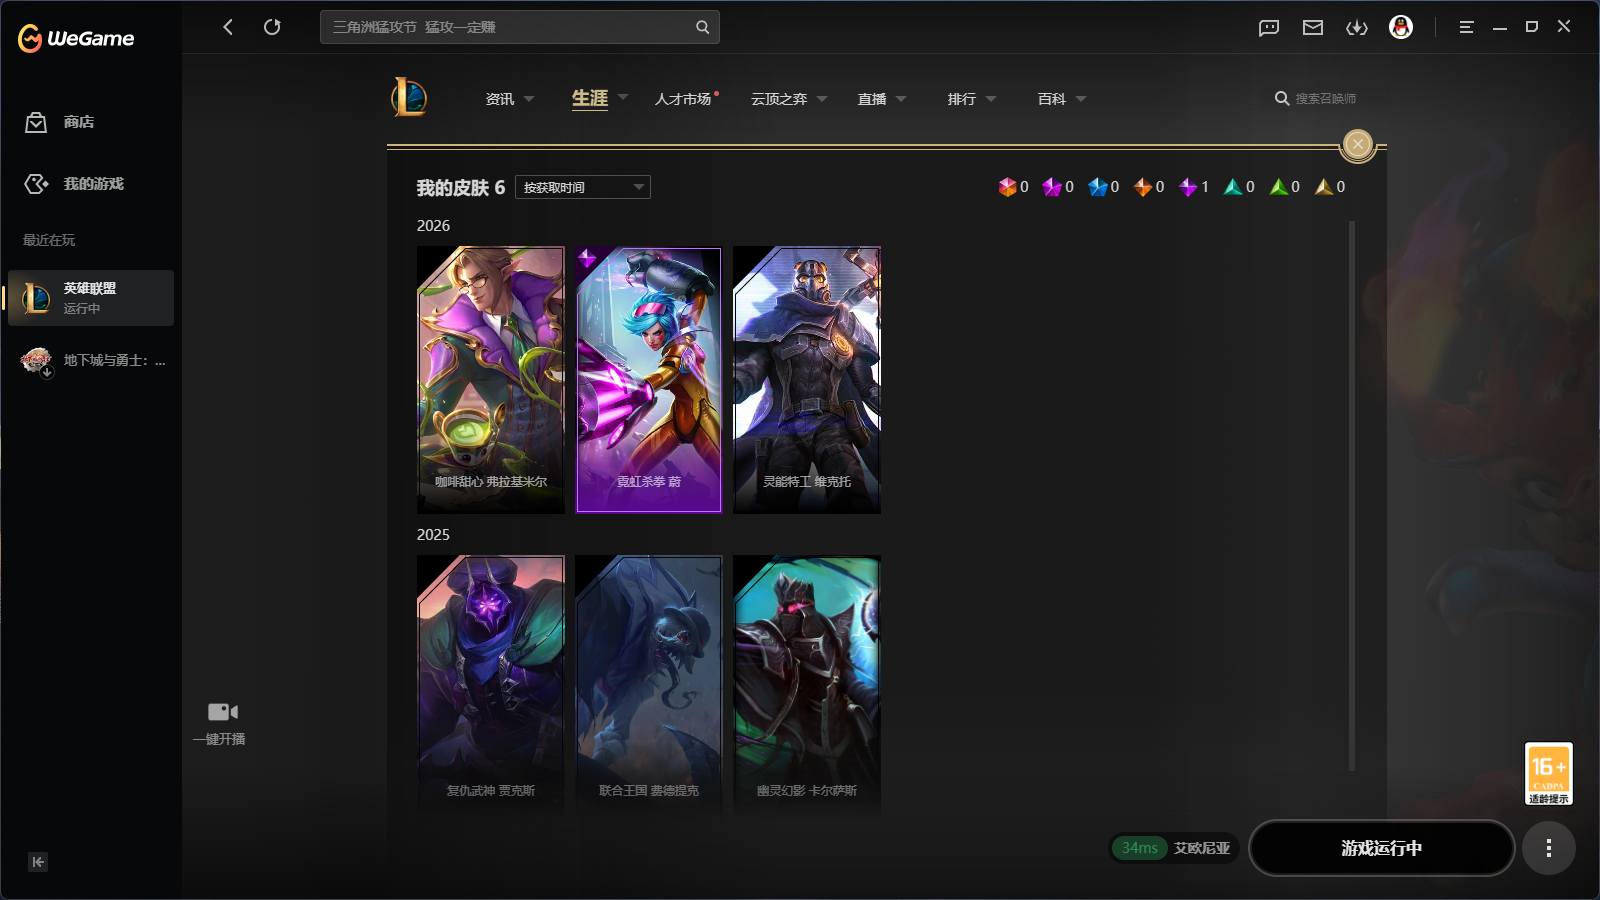Open the 按获取时间 sort dropdown
Screen dimensions: 1600x900
click(x=583, y=187)
